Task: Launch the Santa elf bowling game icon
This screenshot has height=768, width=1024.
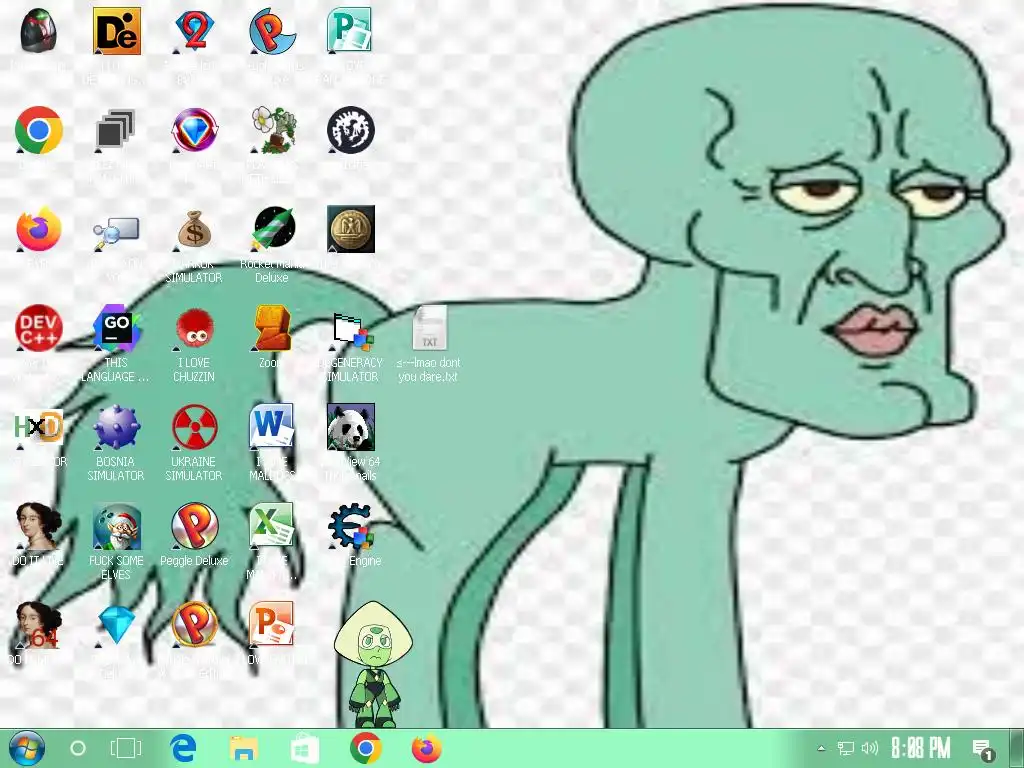Action: coord(116,526)
